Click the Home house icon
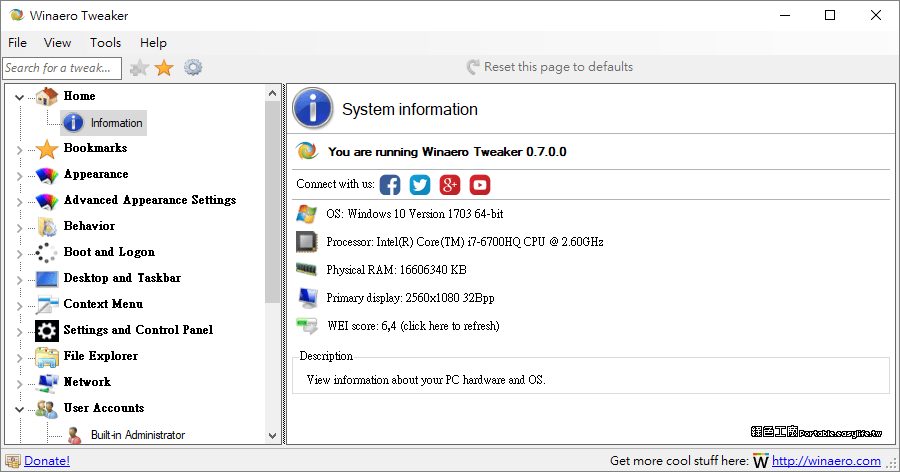900x472 pixels. point(46,96)
